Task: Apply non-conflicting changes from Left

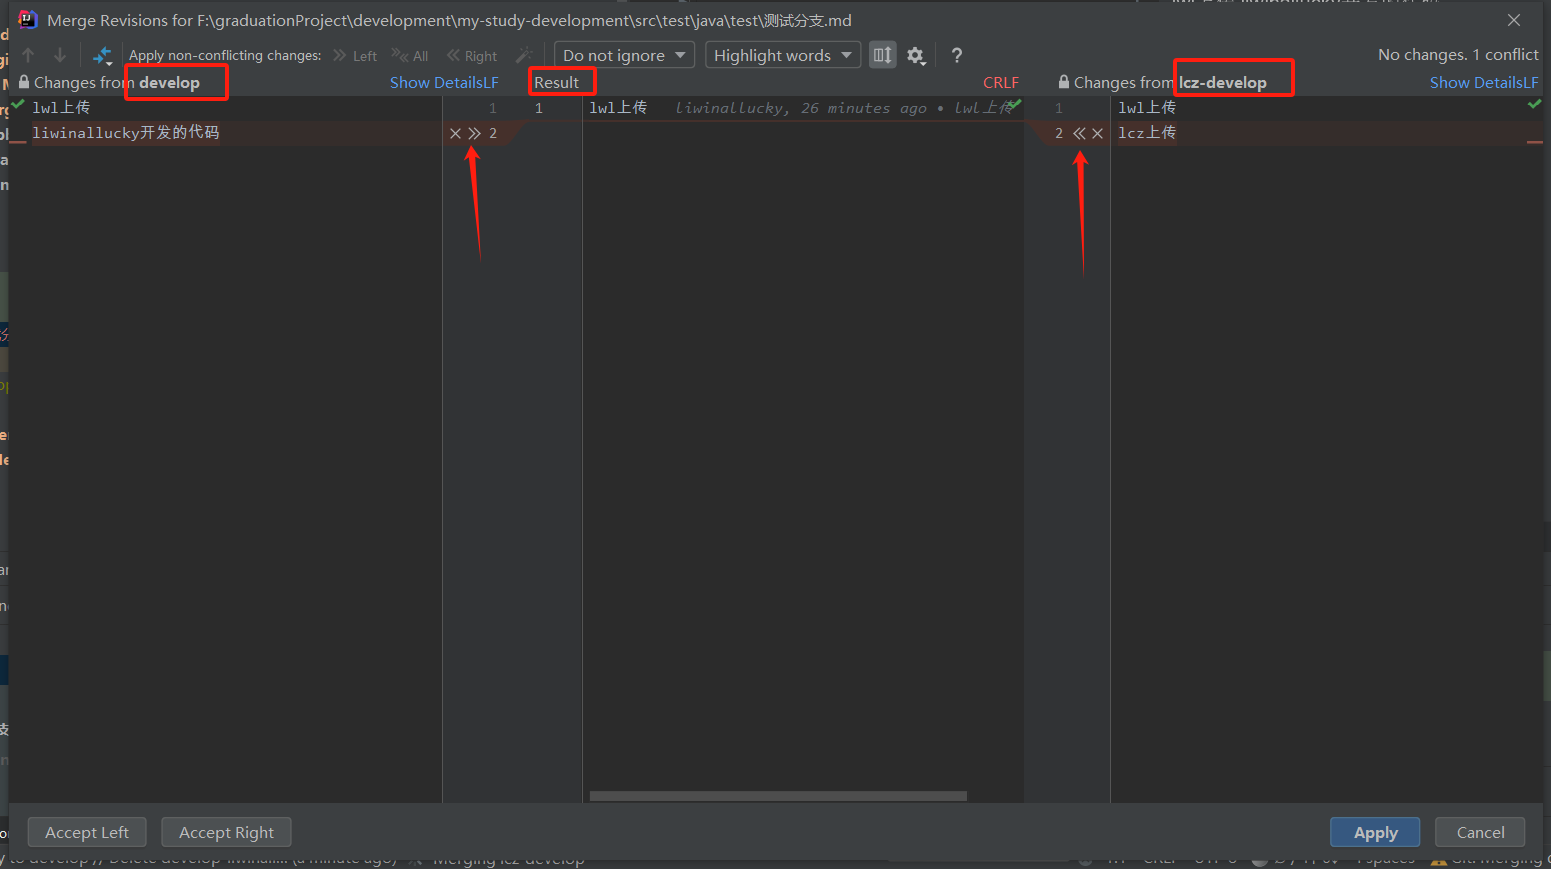Action: click(355, 56)
